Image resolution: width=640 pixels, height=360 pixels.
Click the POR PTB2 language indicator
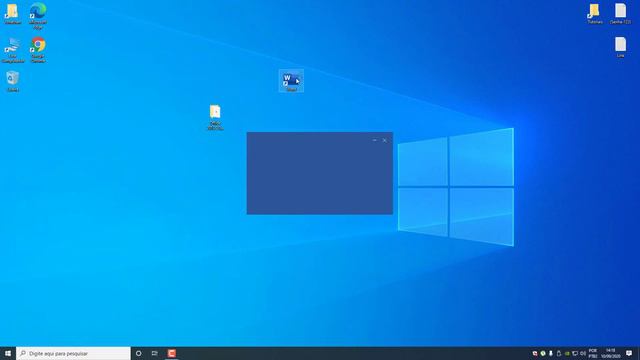click(593, 353)
